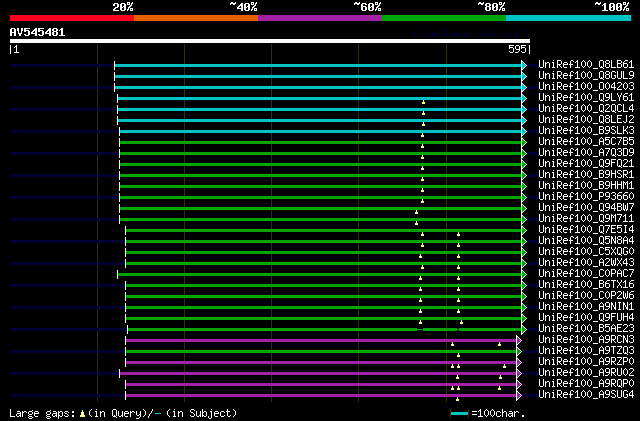
Task: Select the UniRef100_B9HHM1 subject name
Action: [x=586, y=186]
